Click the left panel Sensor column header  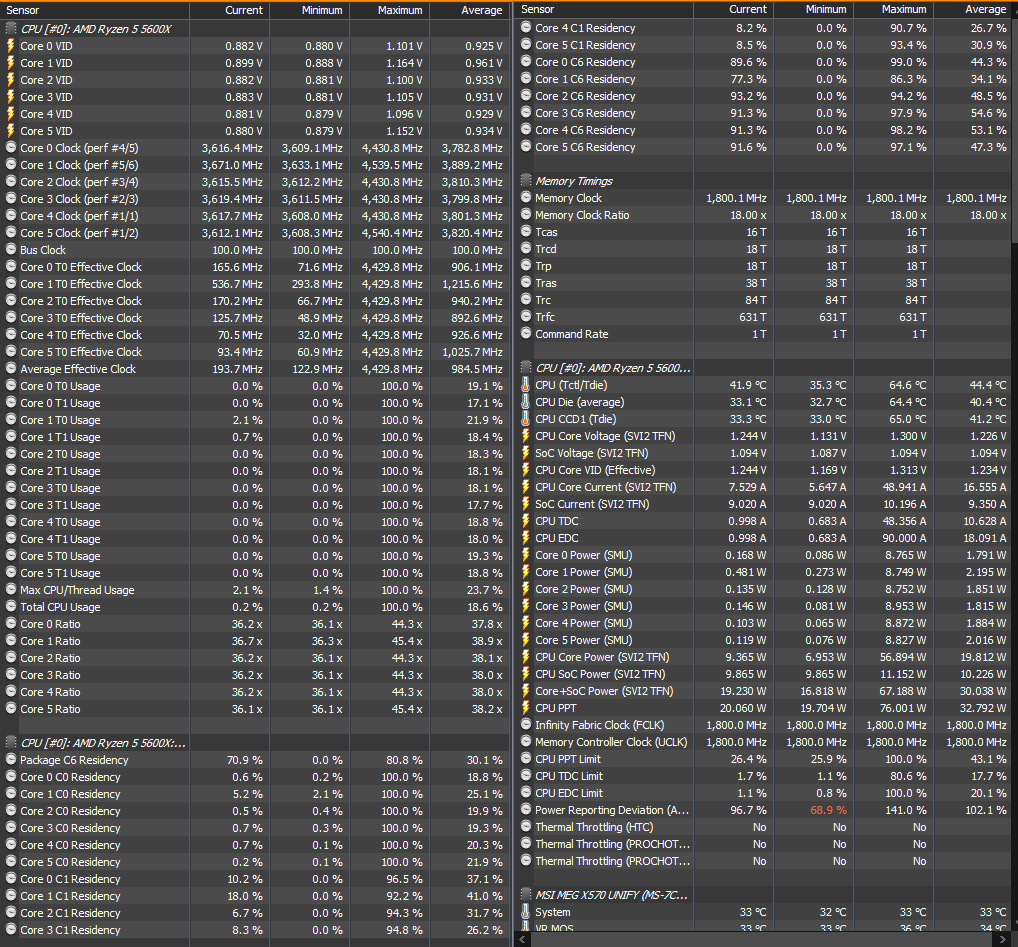pos(95,10)
